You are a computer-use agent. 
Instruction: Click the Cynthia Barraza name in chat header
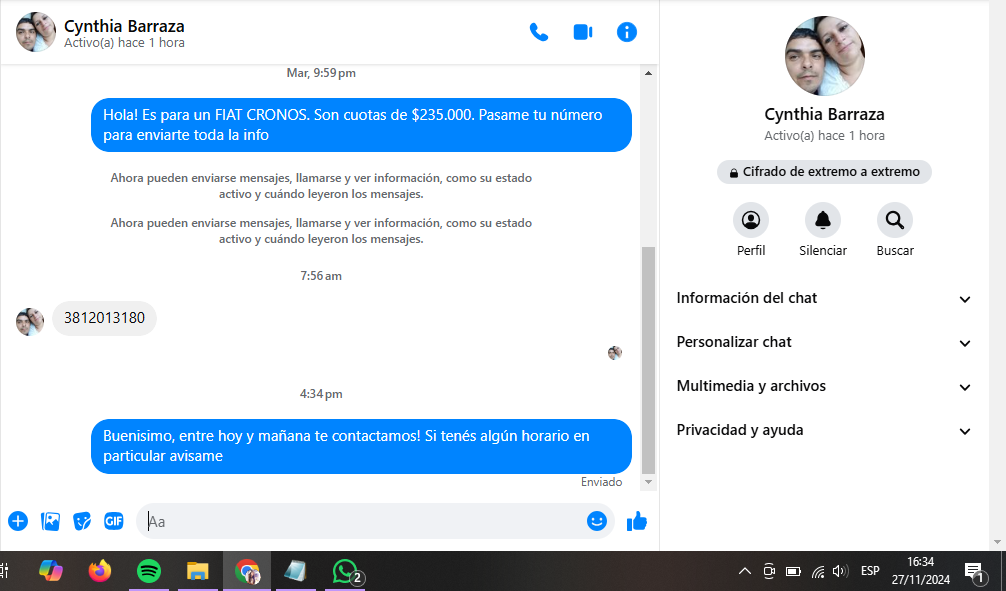[124, 26]
